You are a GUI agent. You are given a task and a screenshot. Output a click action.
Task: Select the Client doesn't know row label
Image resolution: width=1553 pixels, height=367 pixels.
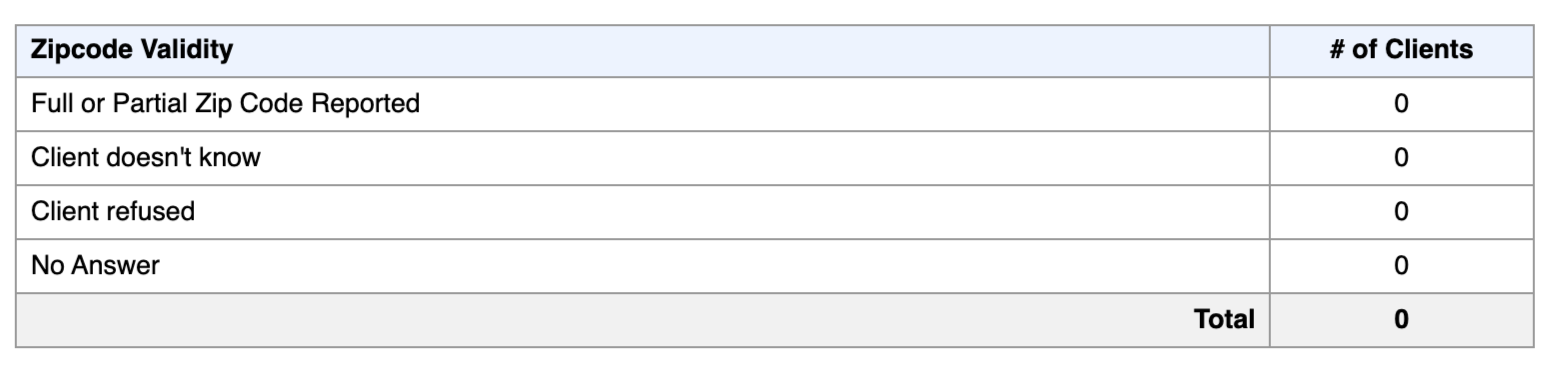click(x=145, y=158)
